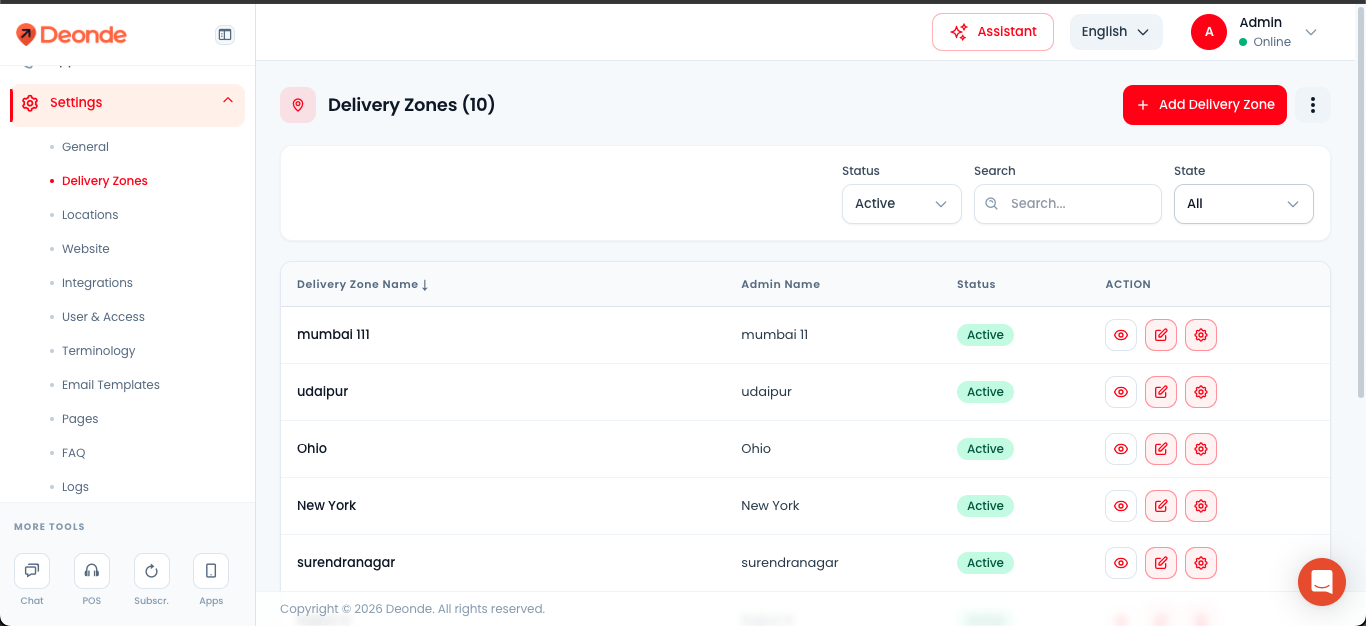
Task: Open Locations settings page
Action: pyautogui.click(x=90, y=215)
